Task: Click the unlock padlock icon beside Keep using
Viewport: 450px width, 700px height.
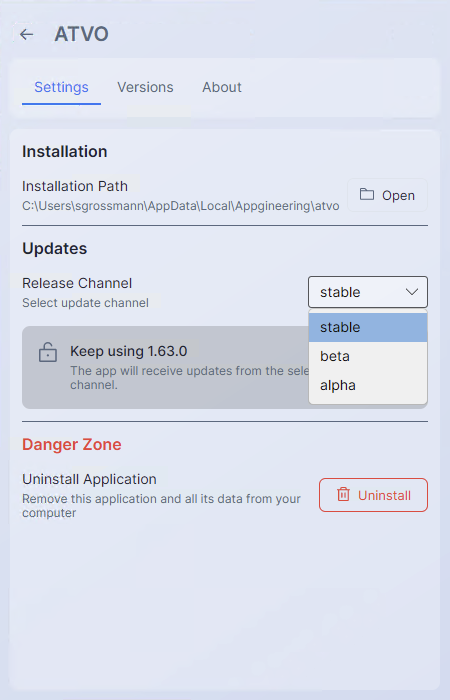Action: (48, 352)
